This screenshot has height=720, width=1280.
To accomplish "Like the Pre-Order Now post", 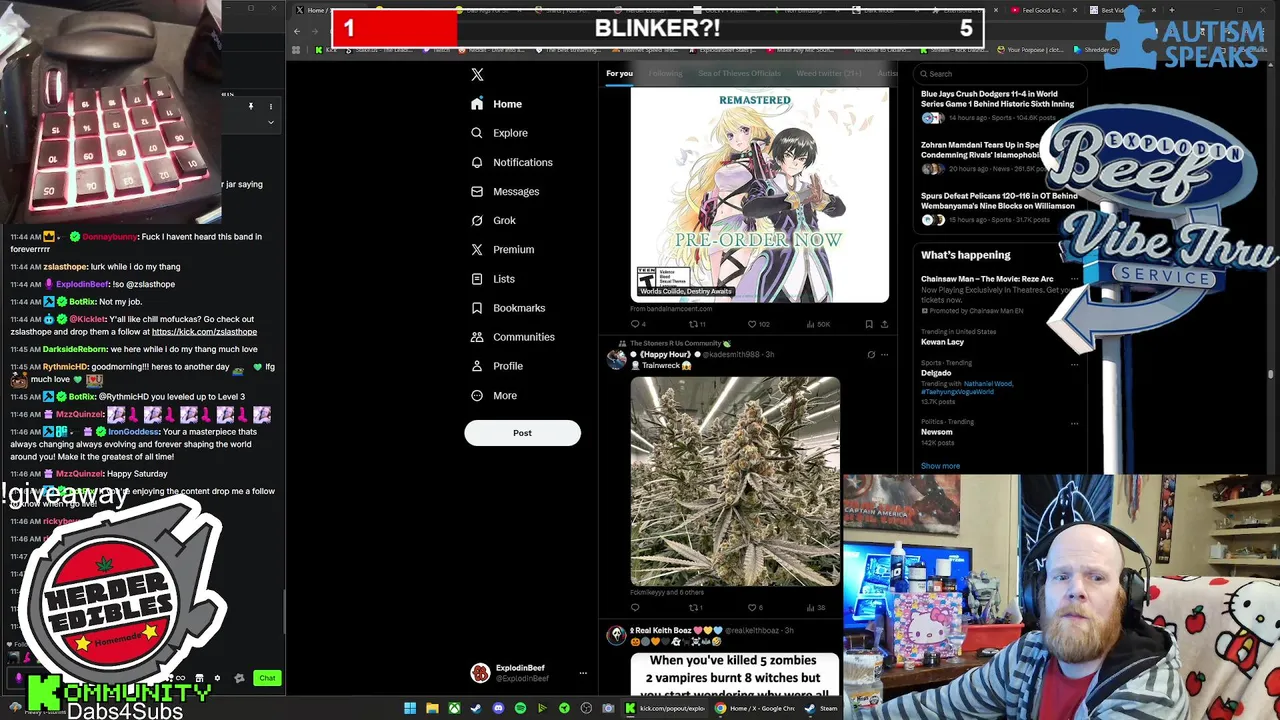I will pyautogui.click(x=758, y=324).
